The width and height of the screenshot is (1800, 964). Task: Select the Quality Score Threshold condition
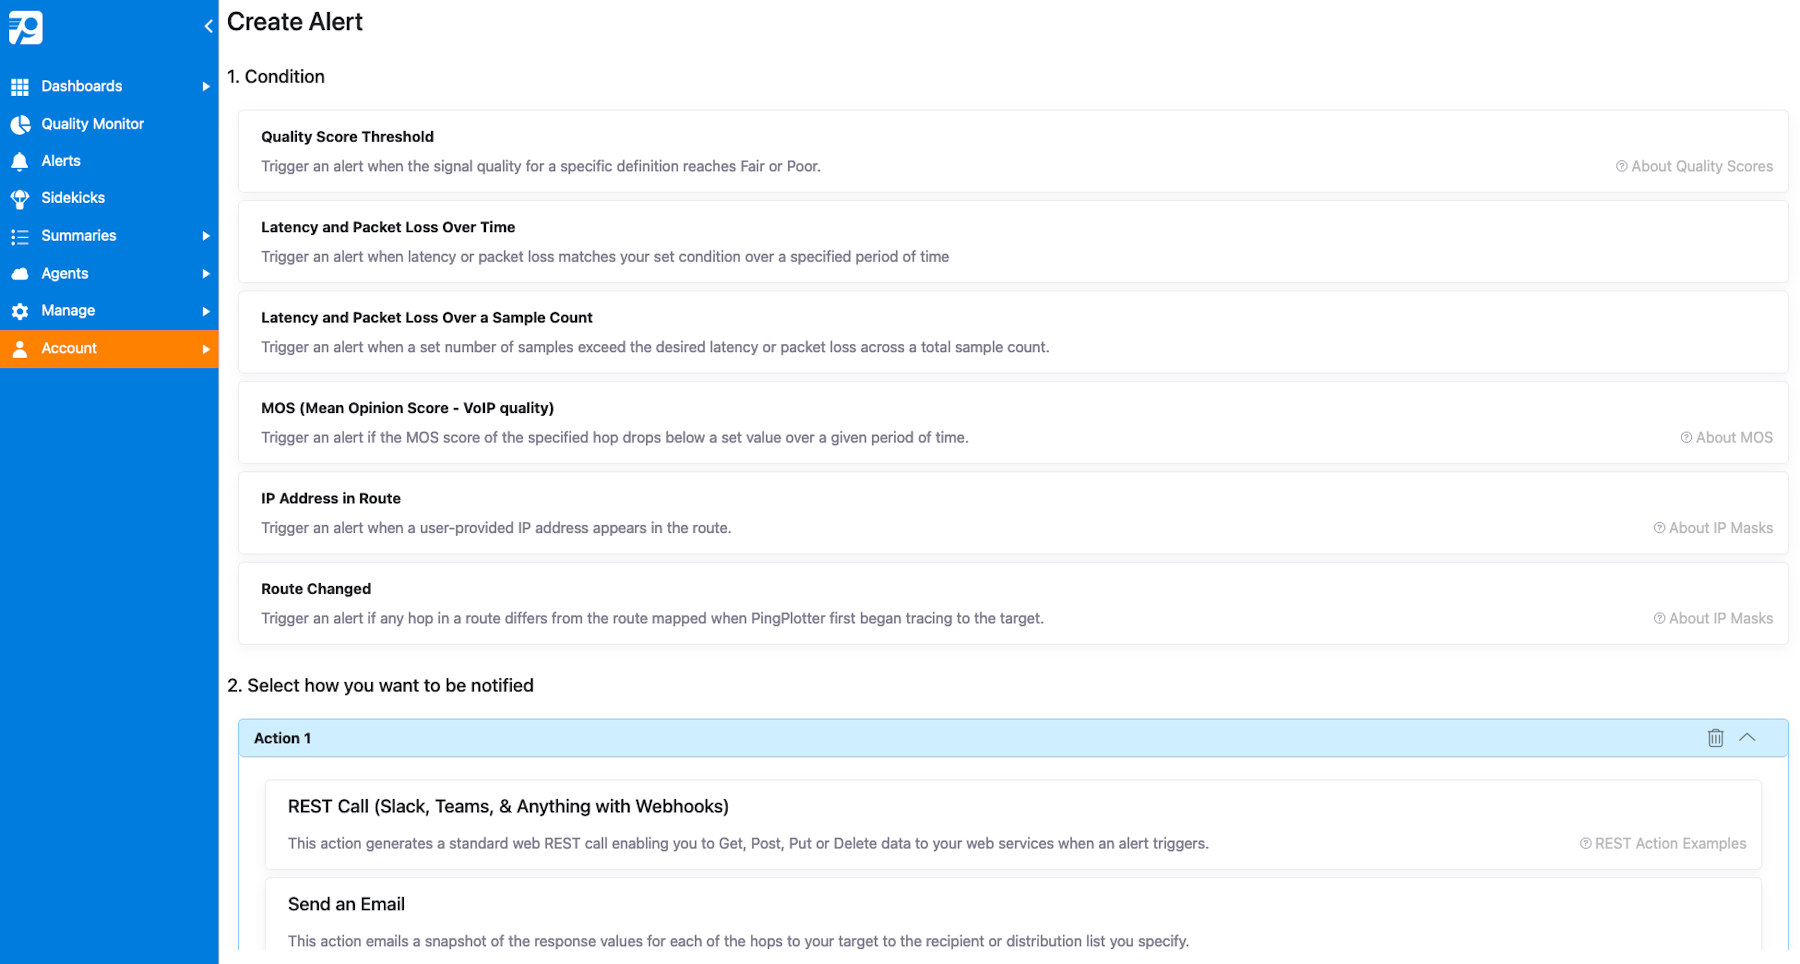[x=347, y=137]
